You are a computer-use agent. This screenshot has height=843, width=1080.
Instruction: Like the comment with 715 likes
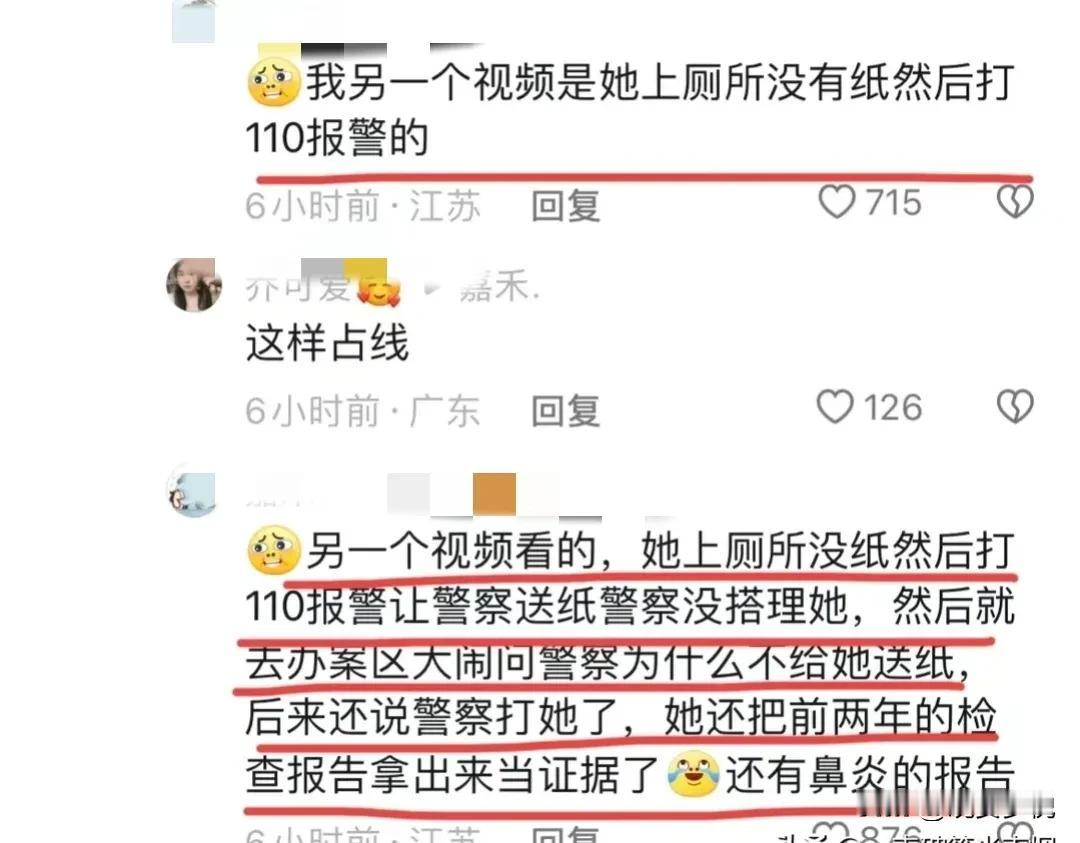[x=836, y=202]
